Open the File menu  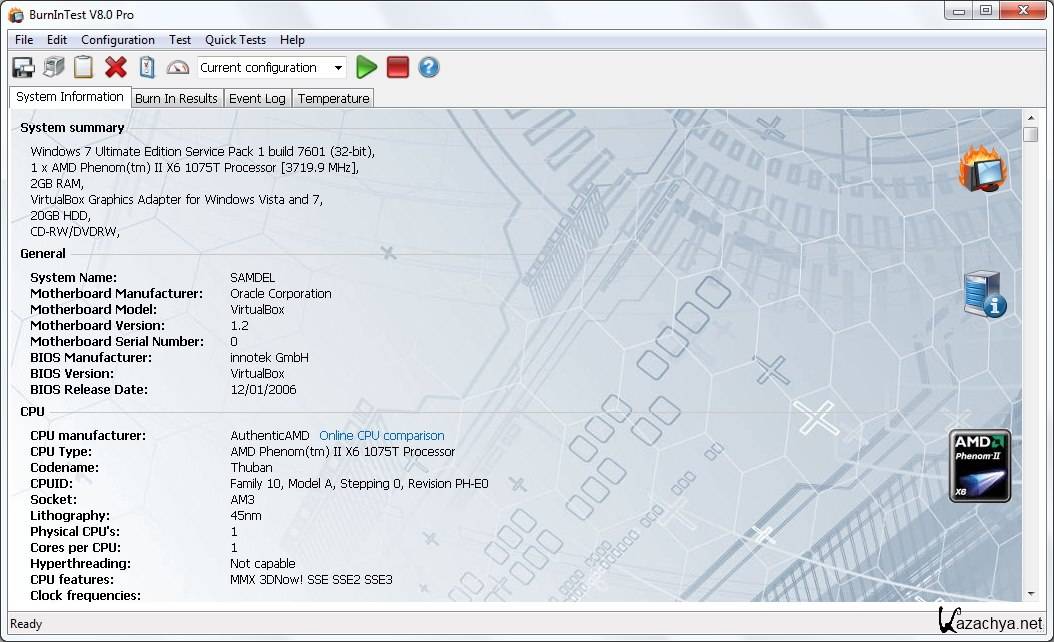coord(24,40)
